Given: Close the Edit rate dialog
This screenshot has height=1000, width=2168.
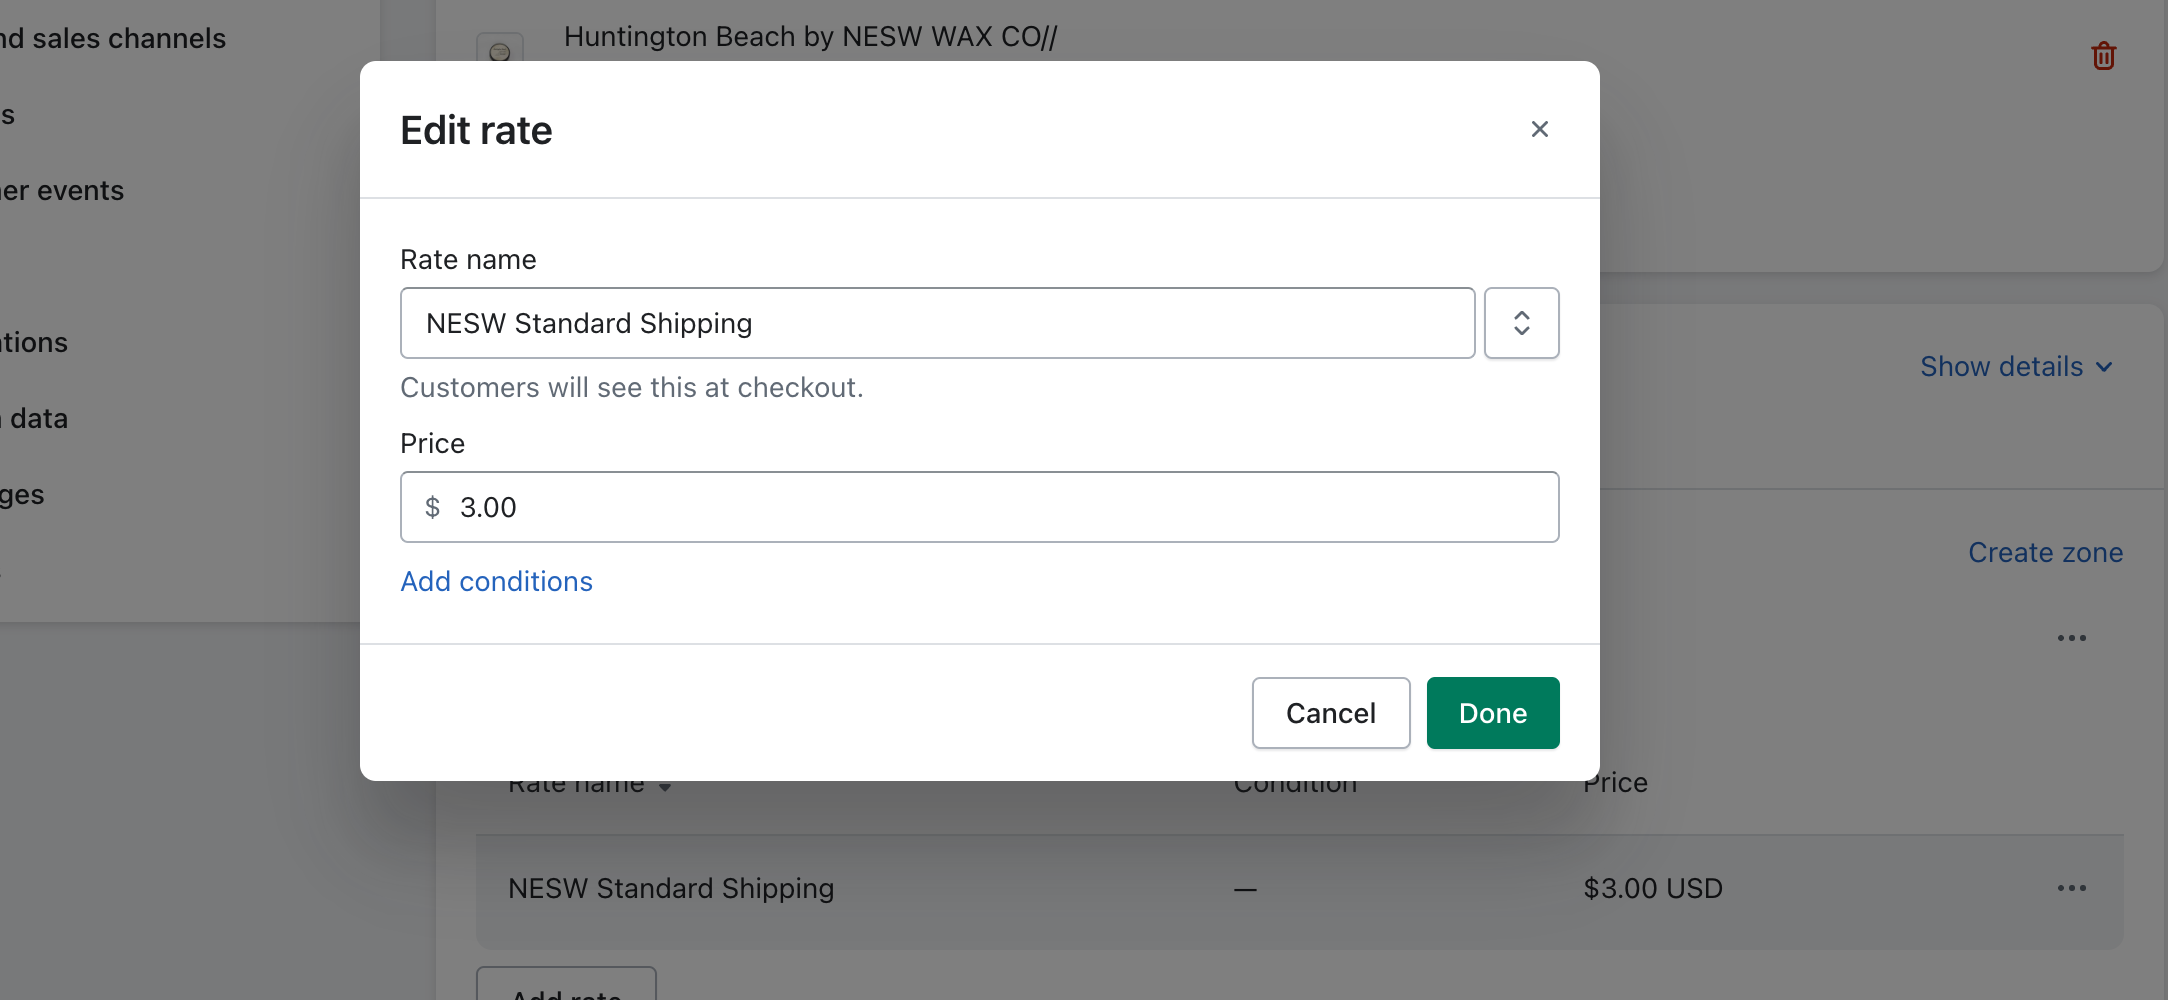Looking at the screenshot, I should pos(1539,129).
